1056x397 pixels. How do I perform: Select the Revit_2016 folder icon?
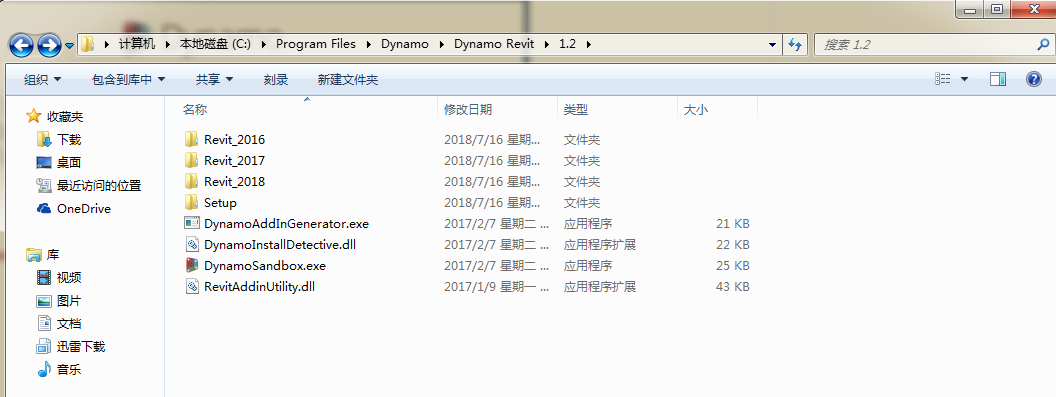[192, 140]
